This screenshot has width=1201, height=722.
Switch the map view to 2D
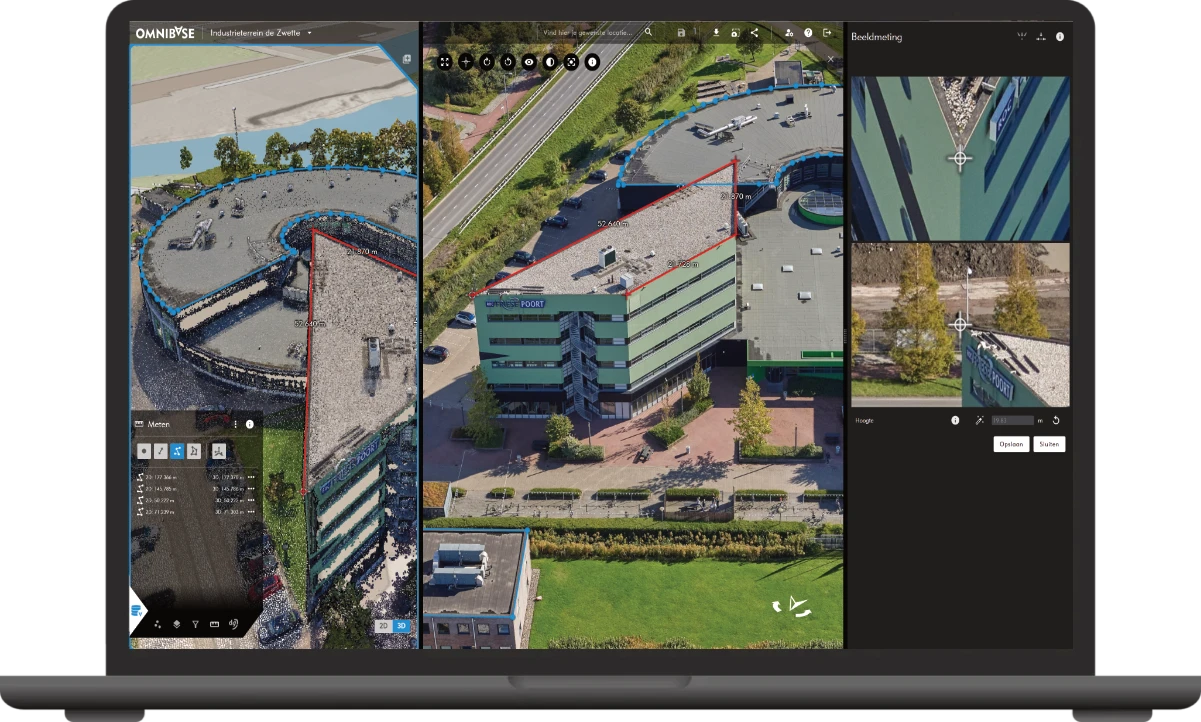point(383,626)
